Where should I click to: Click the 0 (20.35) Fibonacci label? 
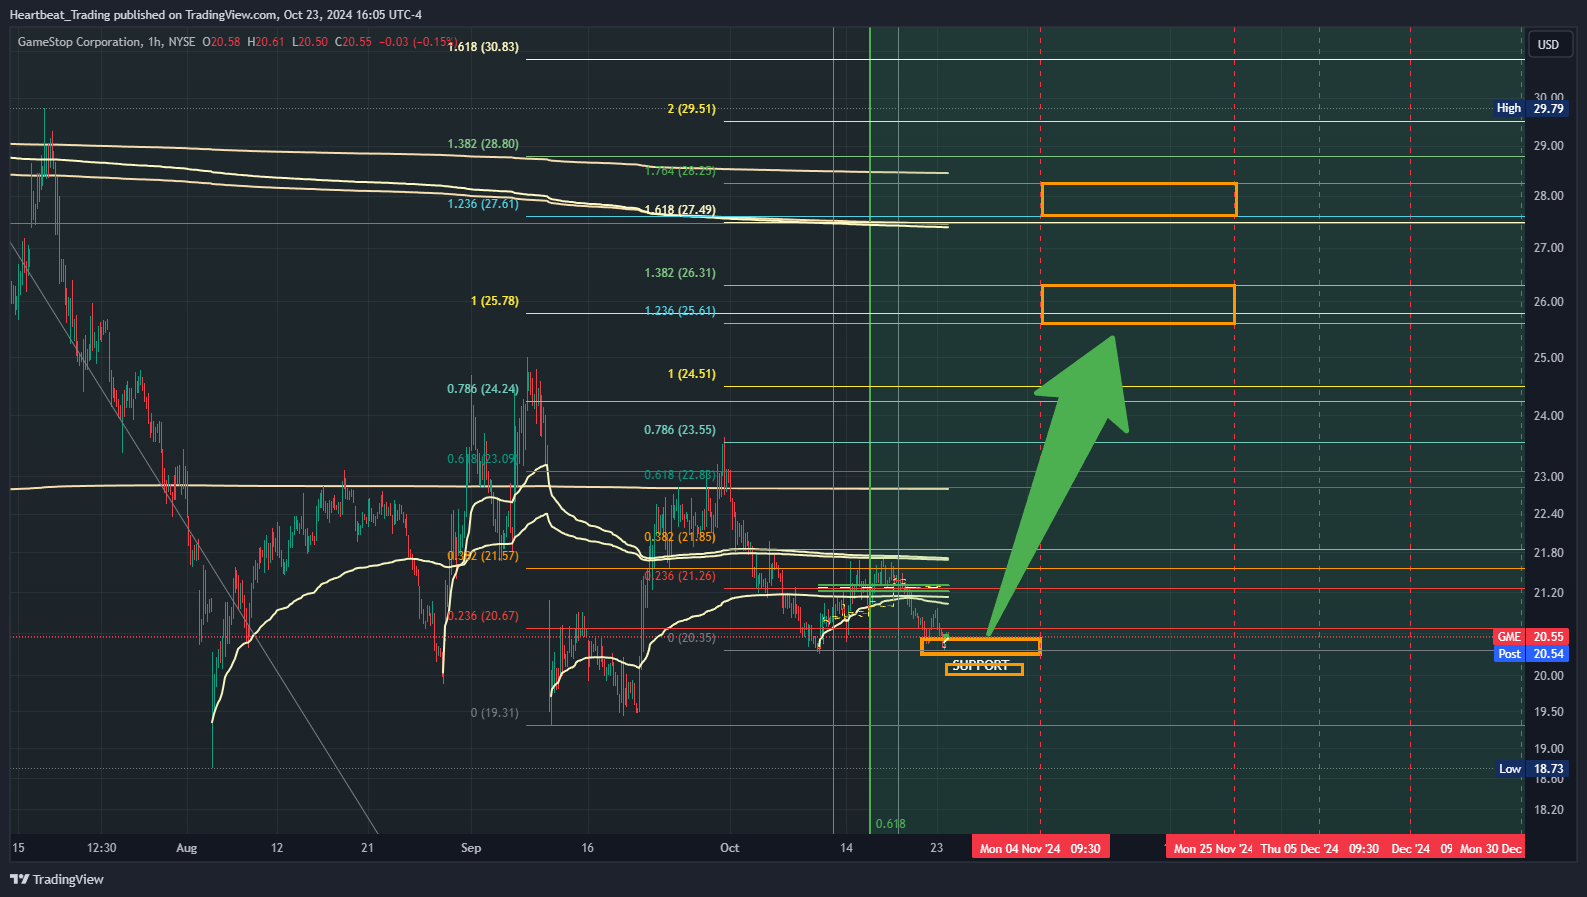(x=692, y=638)
